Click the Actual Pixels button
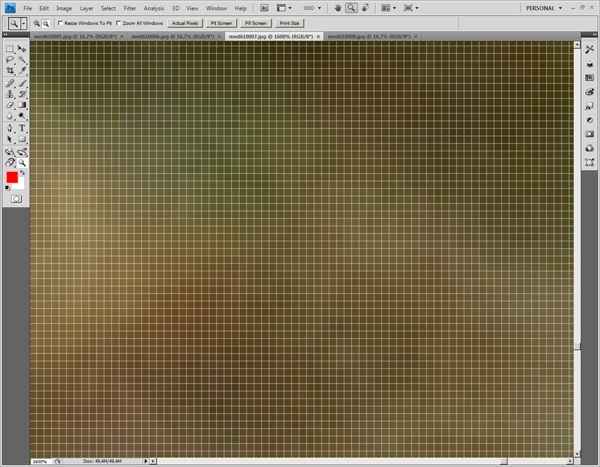Viewport: 600px width, 467px height. (185, 22)
